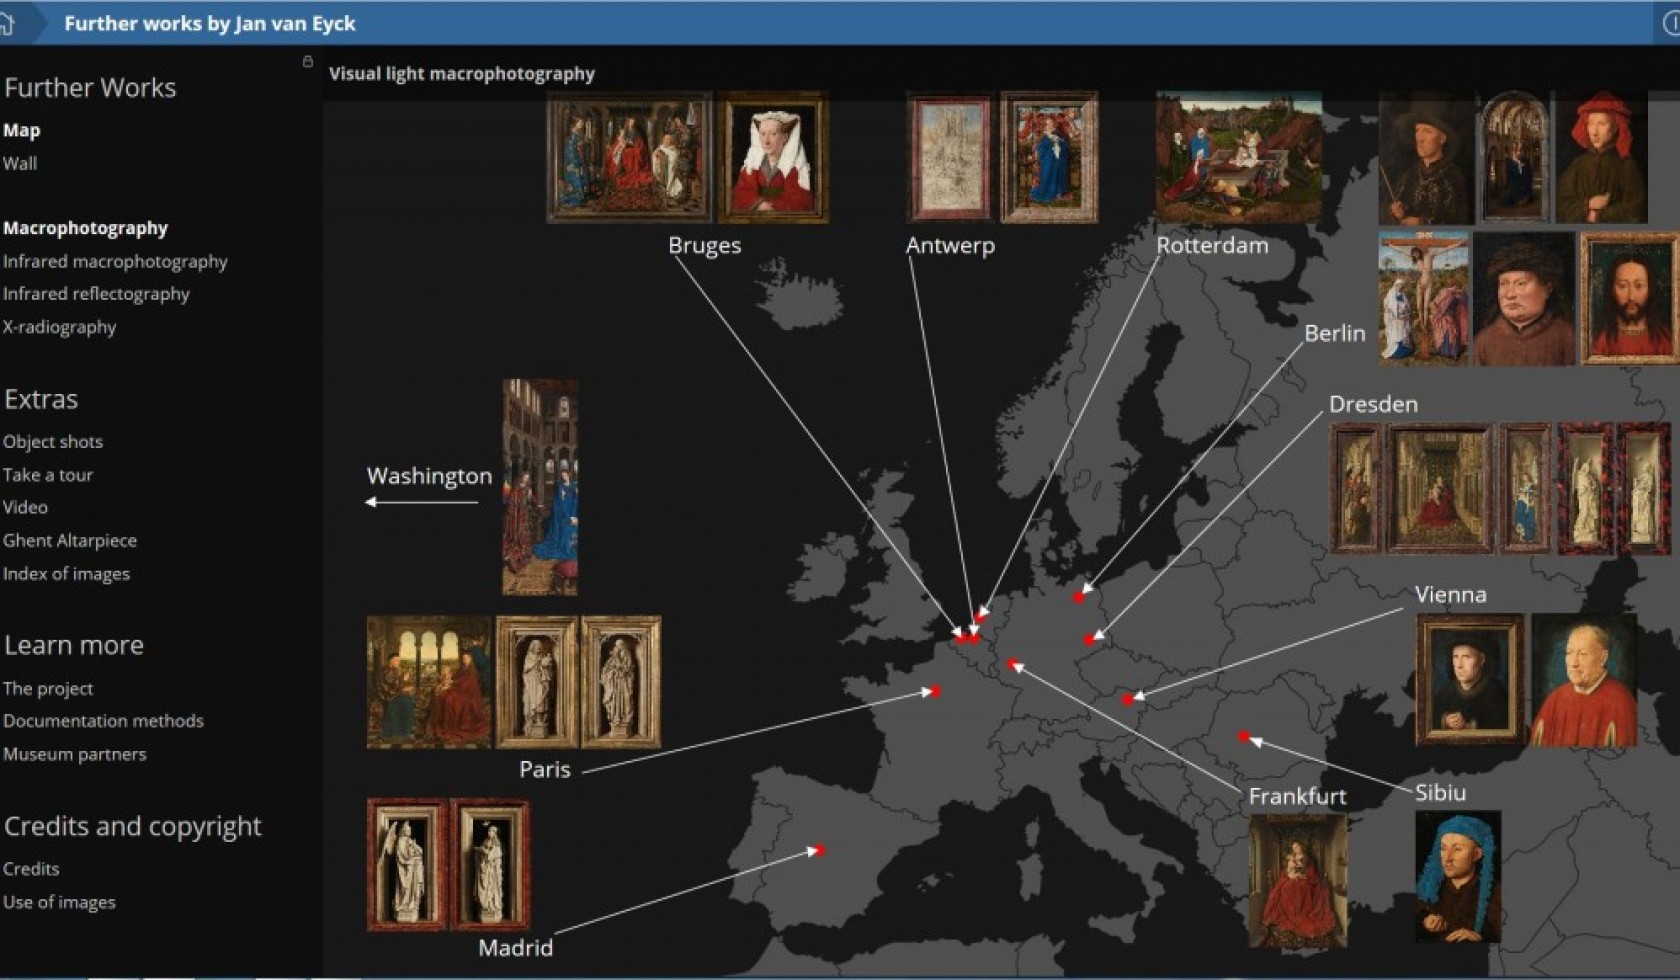1680x980 pixels.
Task: Choose Infrared macrophotography mode
Action: pyautogui.click(x=115, y=261)
